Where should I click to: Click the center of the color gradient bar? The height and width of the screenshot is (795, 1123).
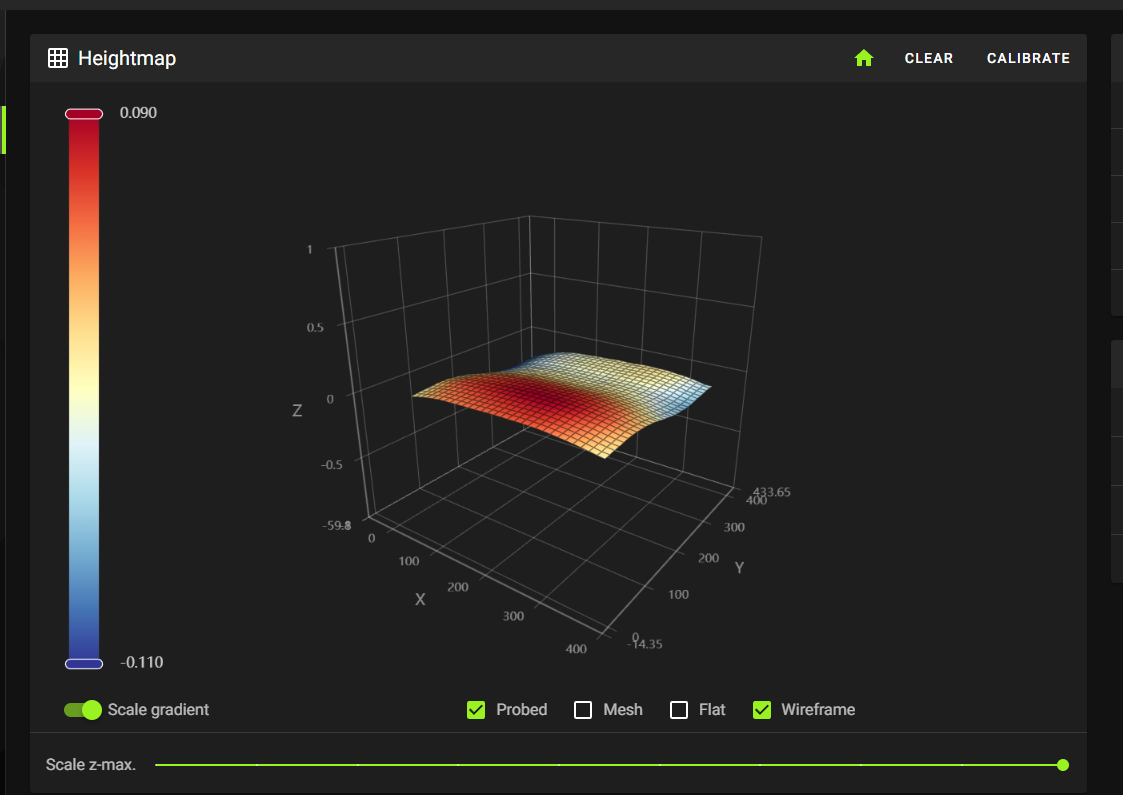click(84, 389)
